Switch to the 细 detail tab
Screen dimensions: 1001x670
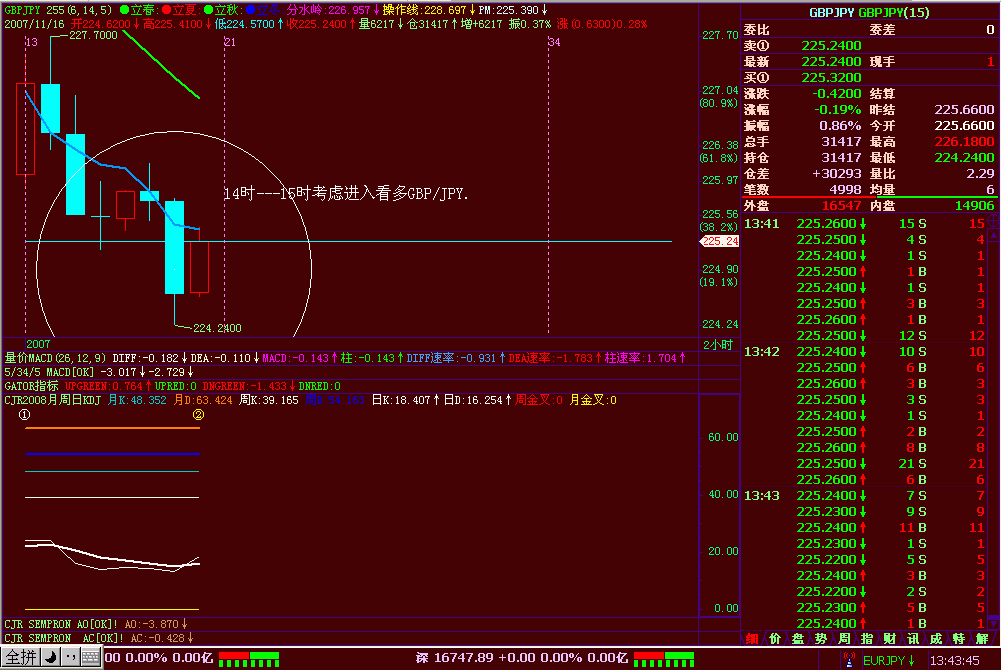pos(751,639)
